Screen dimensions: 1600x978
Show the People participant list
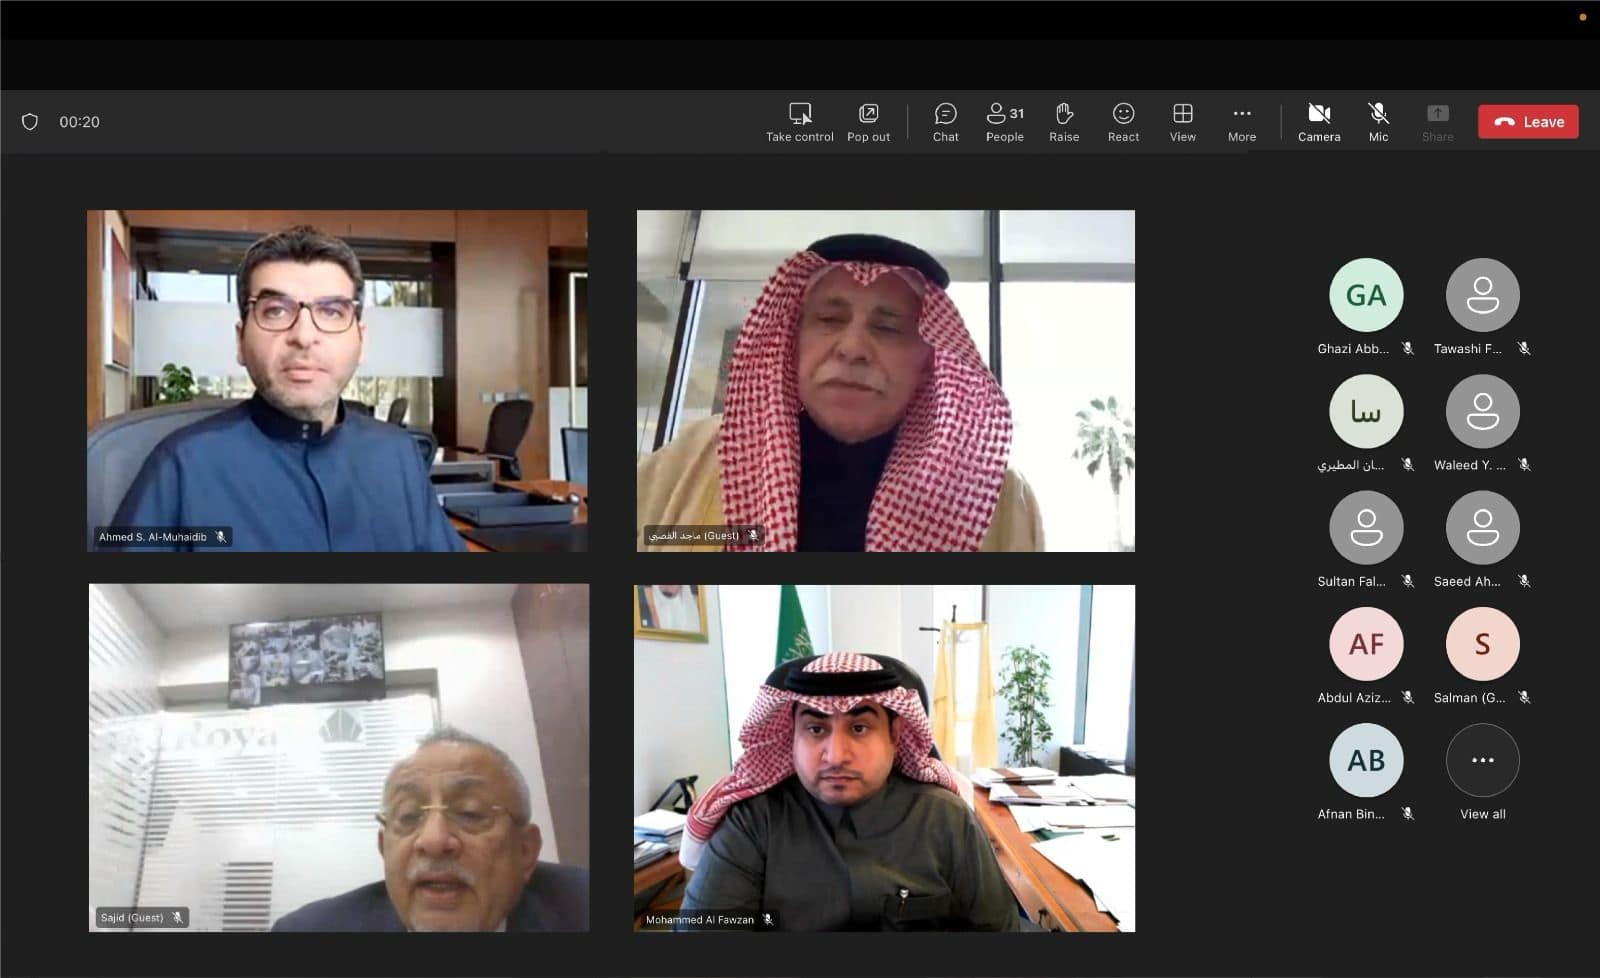pyautogui.click(x=1004, y=114)
